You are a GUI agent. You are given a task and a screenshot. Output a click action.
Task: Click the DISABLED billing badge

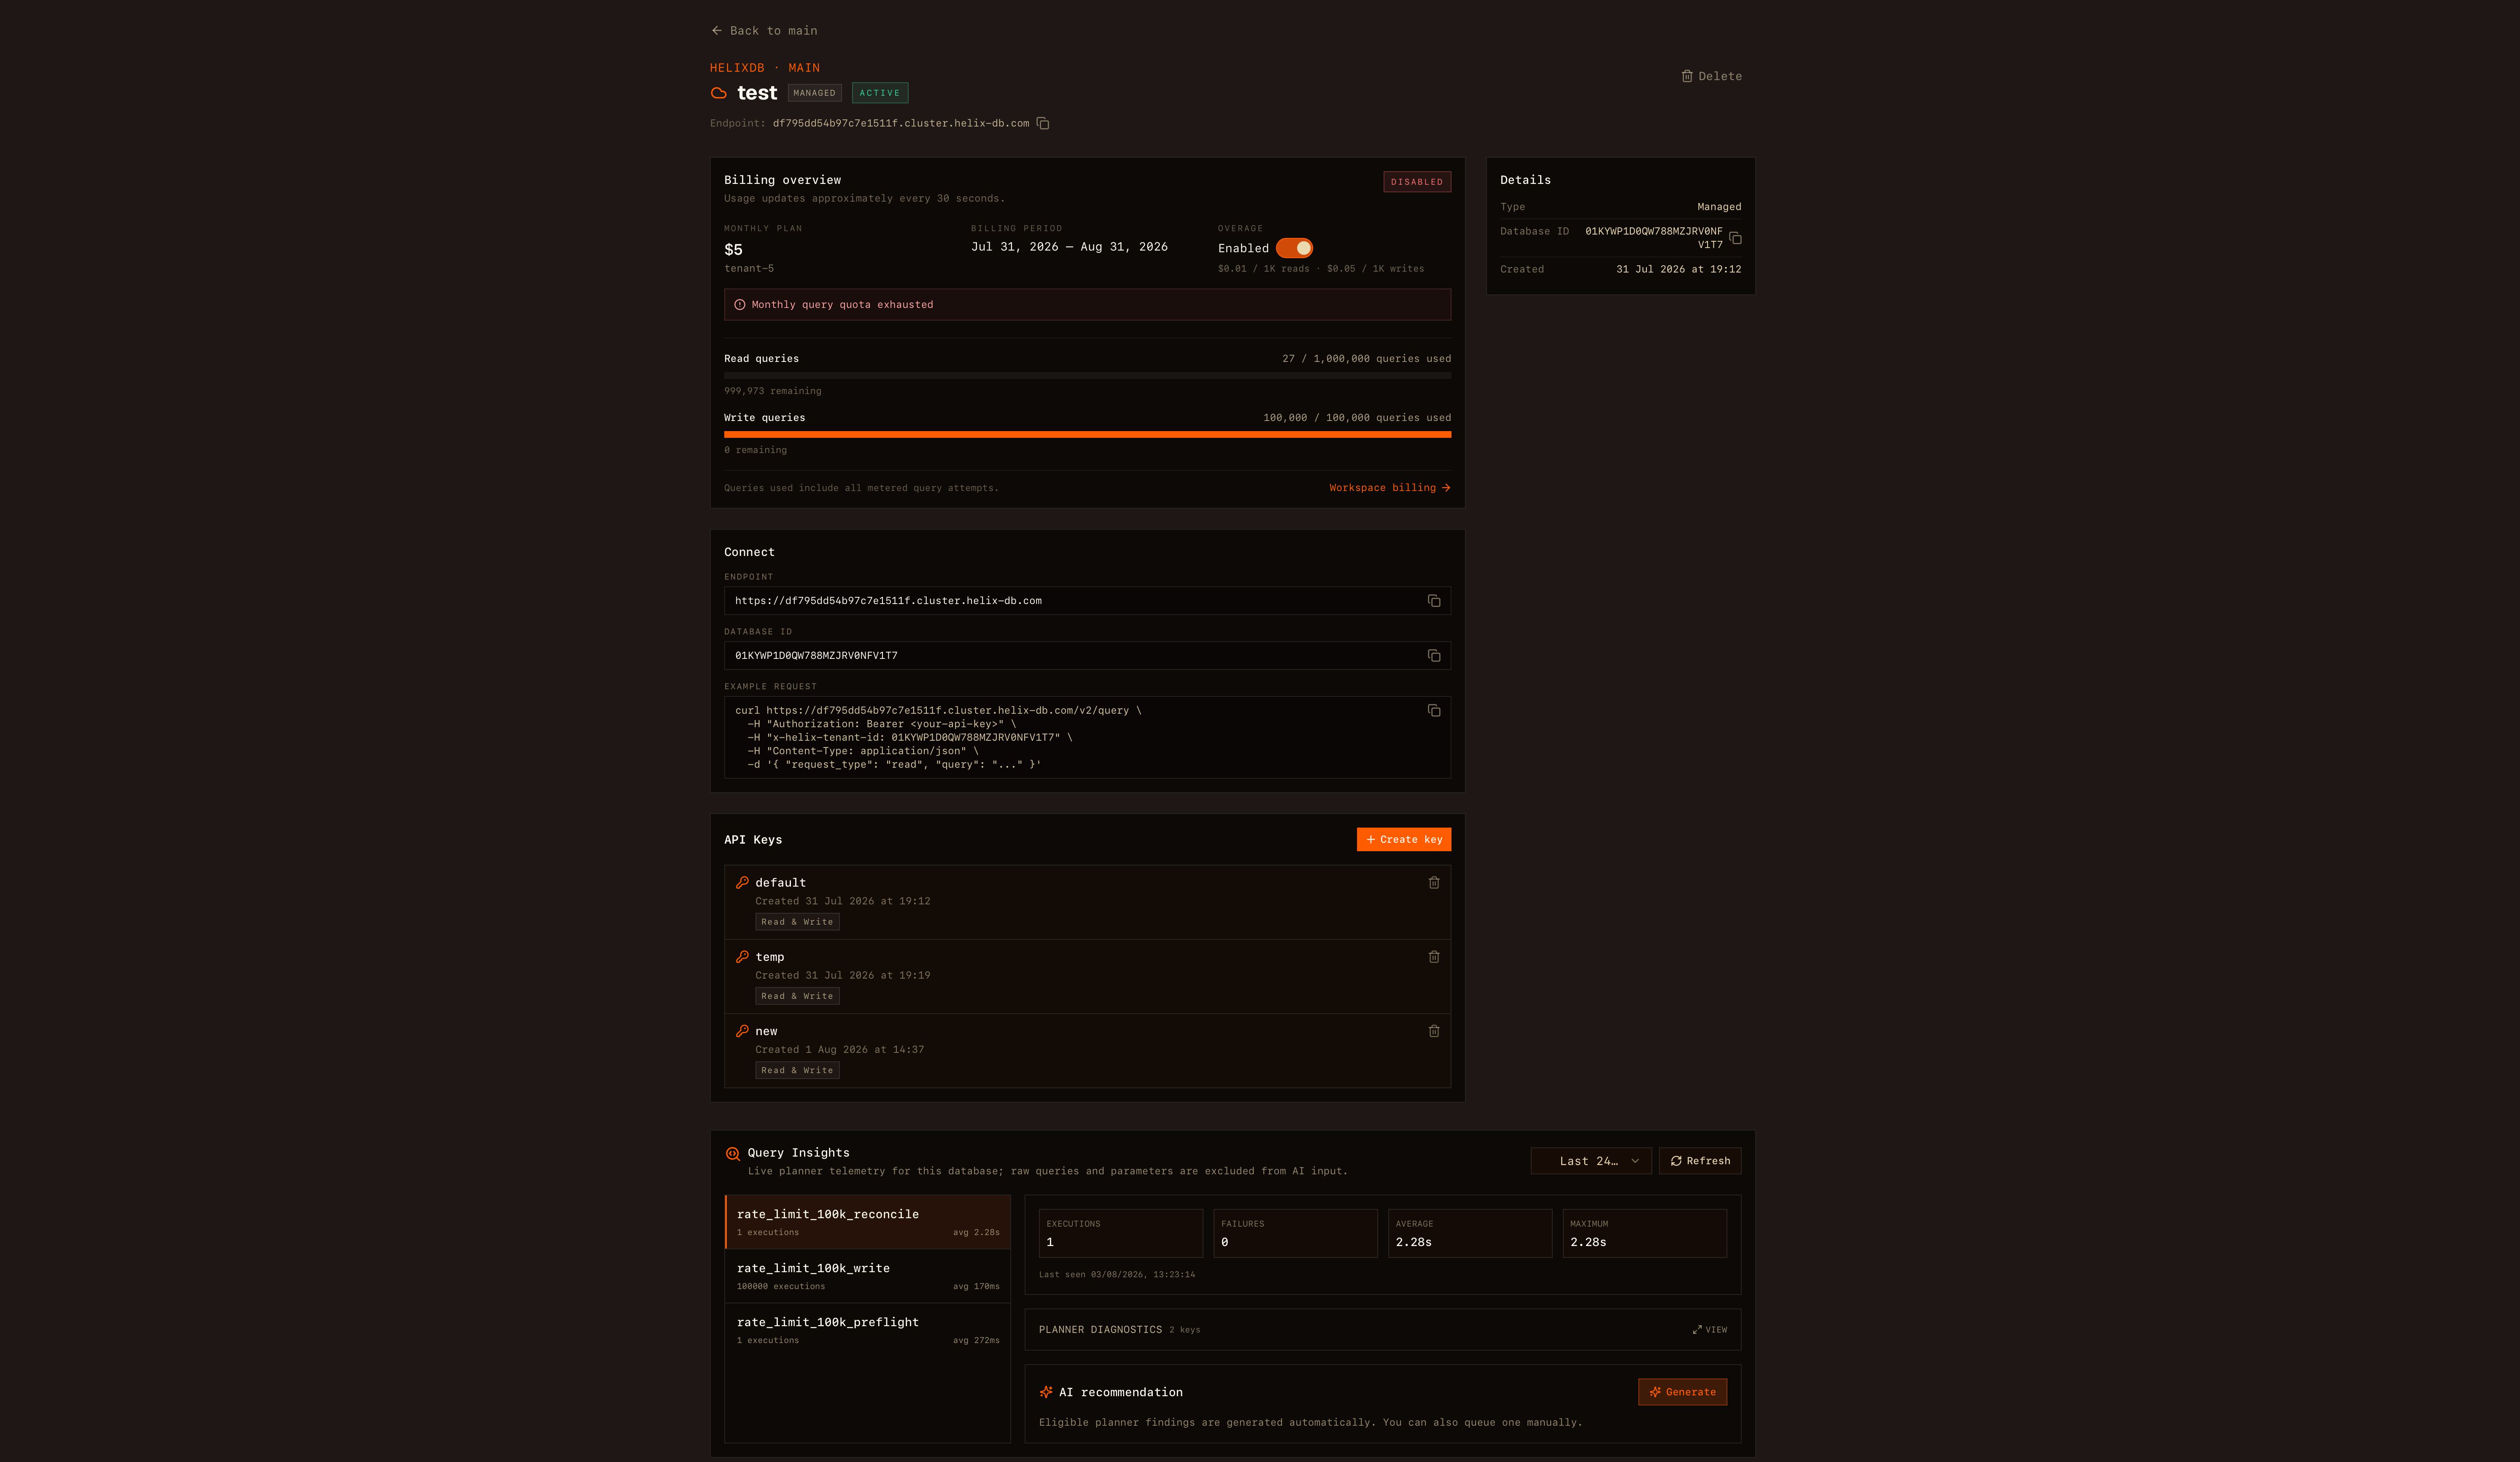tap(1417, 182)
